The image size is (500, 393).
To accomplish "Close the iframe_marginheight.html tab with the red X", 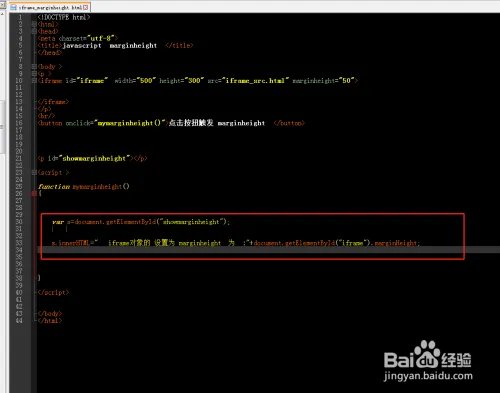I will pyautogui.click(x=86, y=7).
